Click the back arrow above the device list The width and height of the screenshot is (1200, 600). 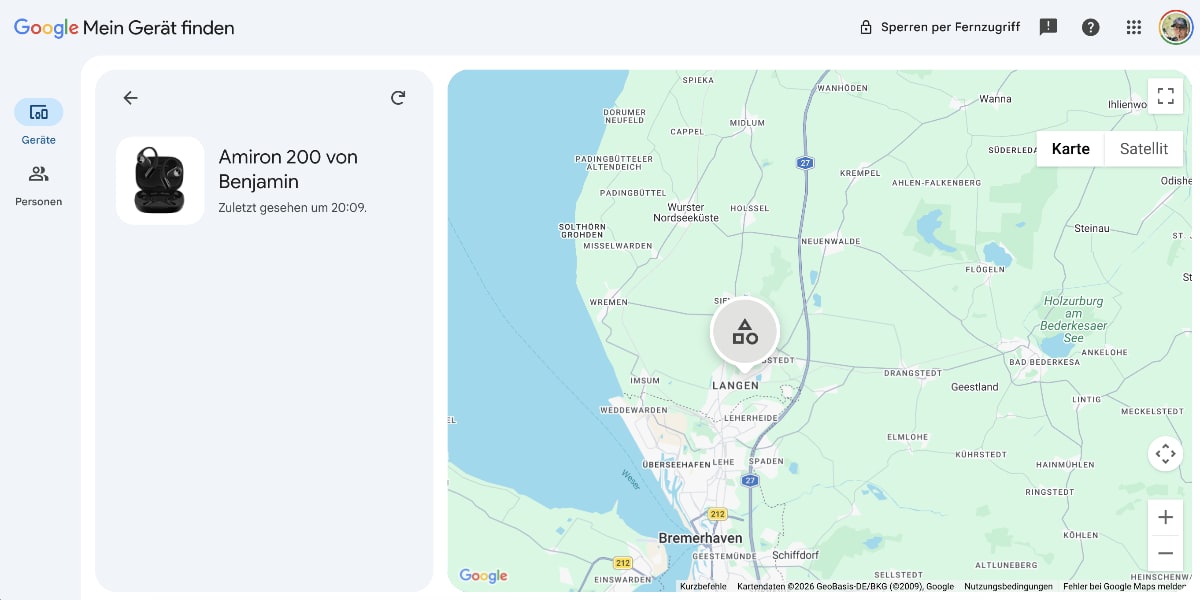[x=131, y=98]
